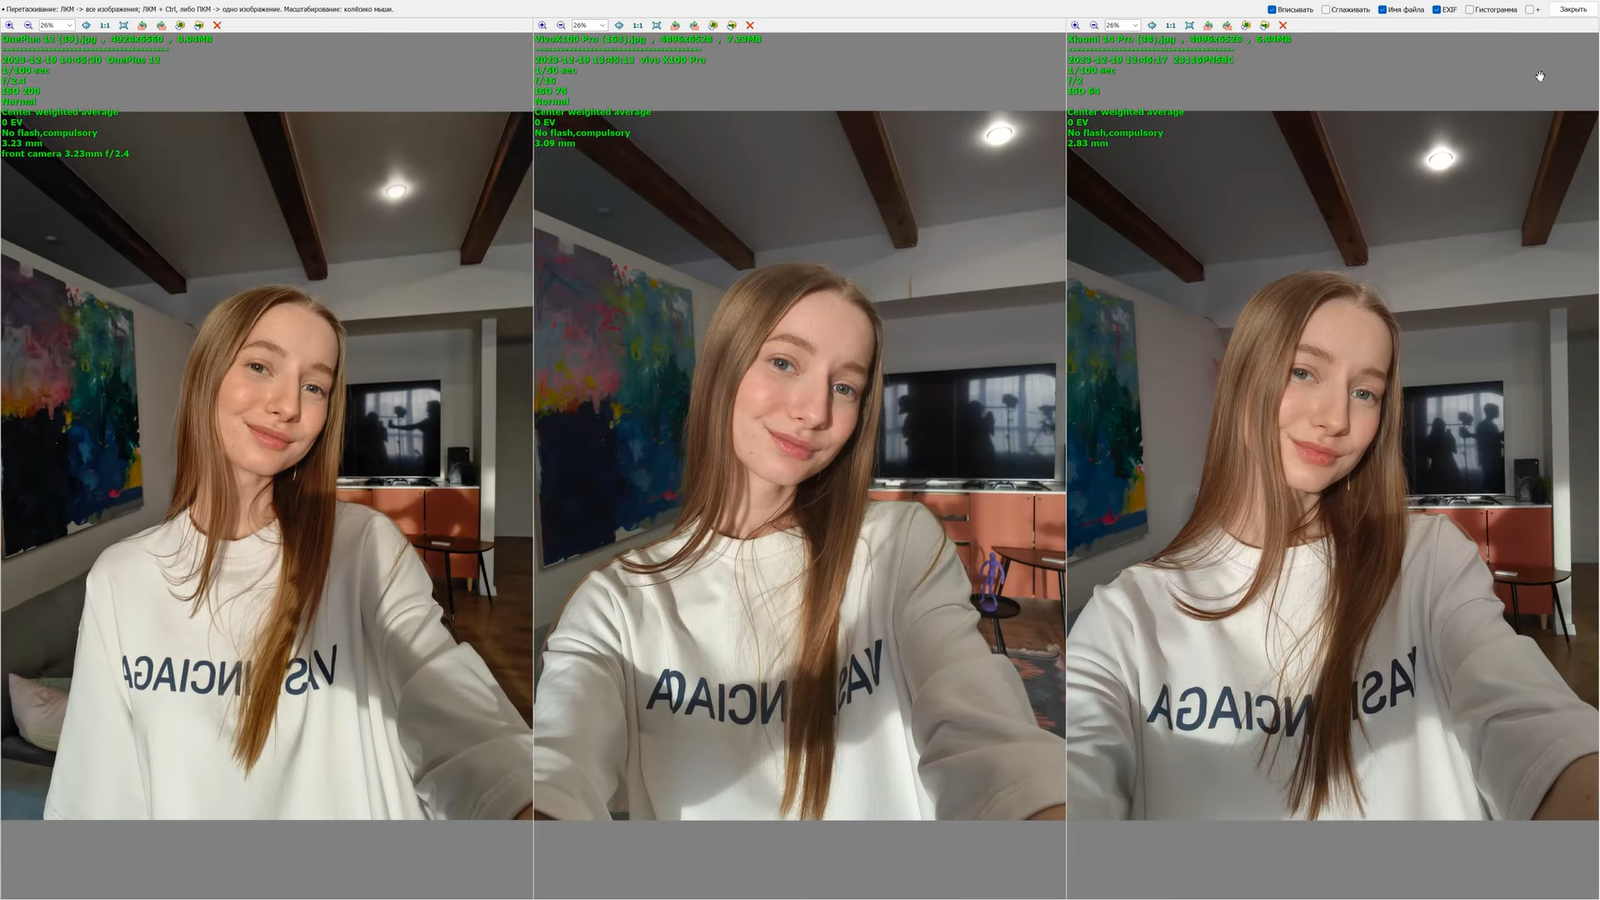The height and width of the screenshot is (900, 1600).
Task: Click the copy-to-folder icon in the OnePlus 12 toolbar
Action: [180, 25]
